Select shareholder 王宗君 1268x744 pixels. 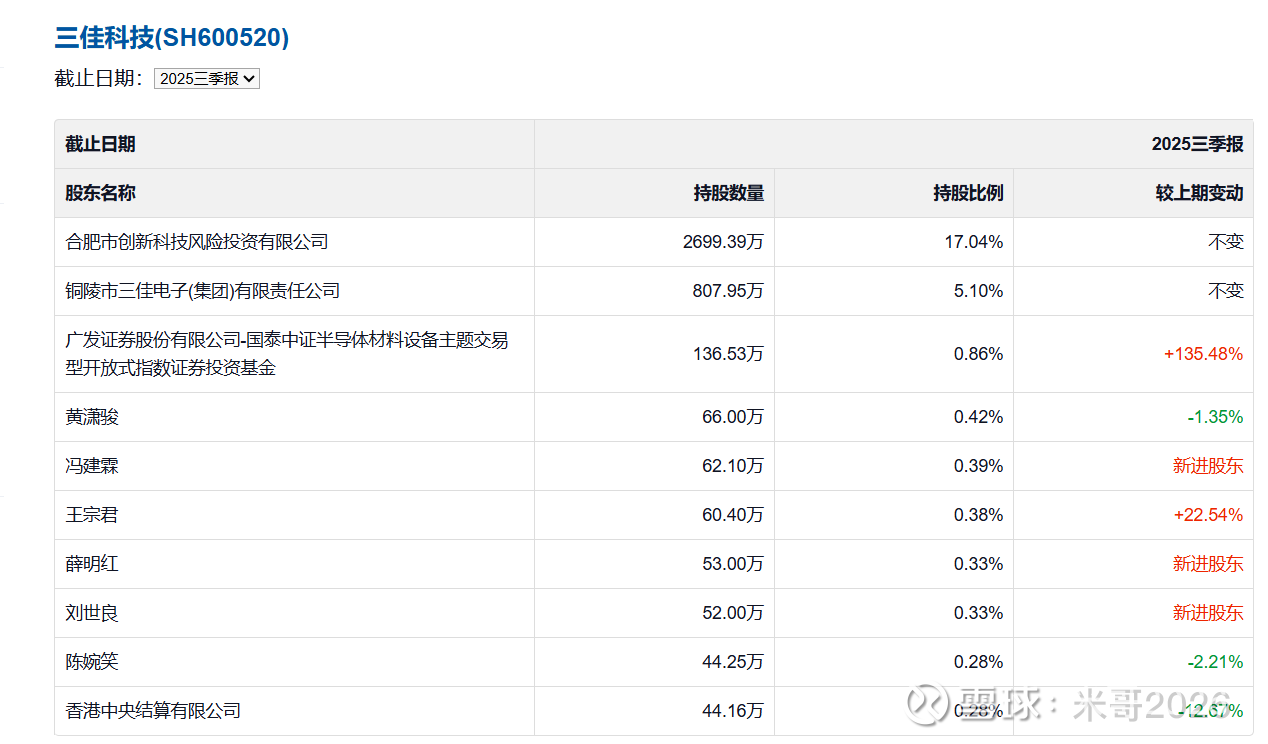(x=92, y=515)
